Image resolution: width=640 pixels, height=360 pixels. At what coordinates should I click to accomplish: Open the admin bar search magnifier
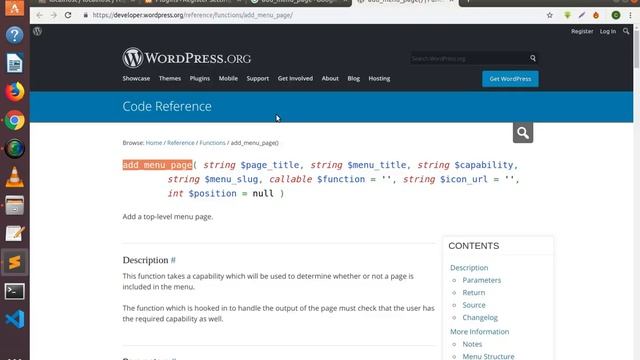tap(626, 31)
